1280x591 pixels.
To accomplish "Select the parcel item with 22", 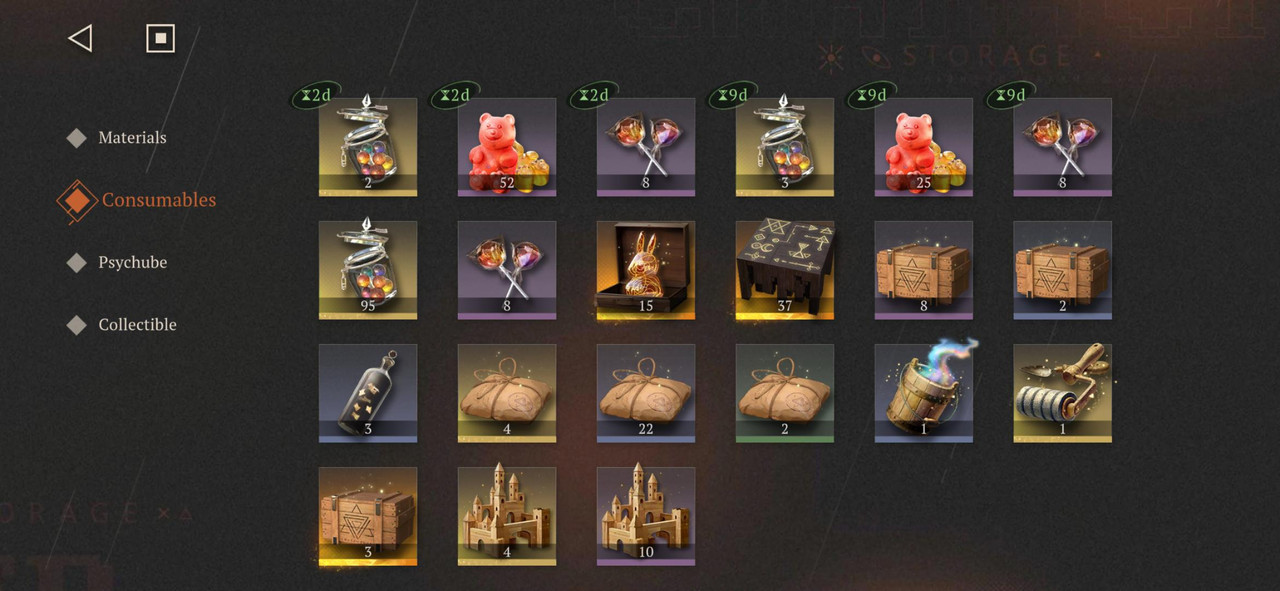I will click(646, 393).
